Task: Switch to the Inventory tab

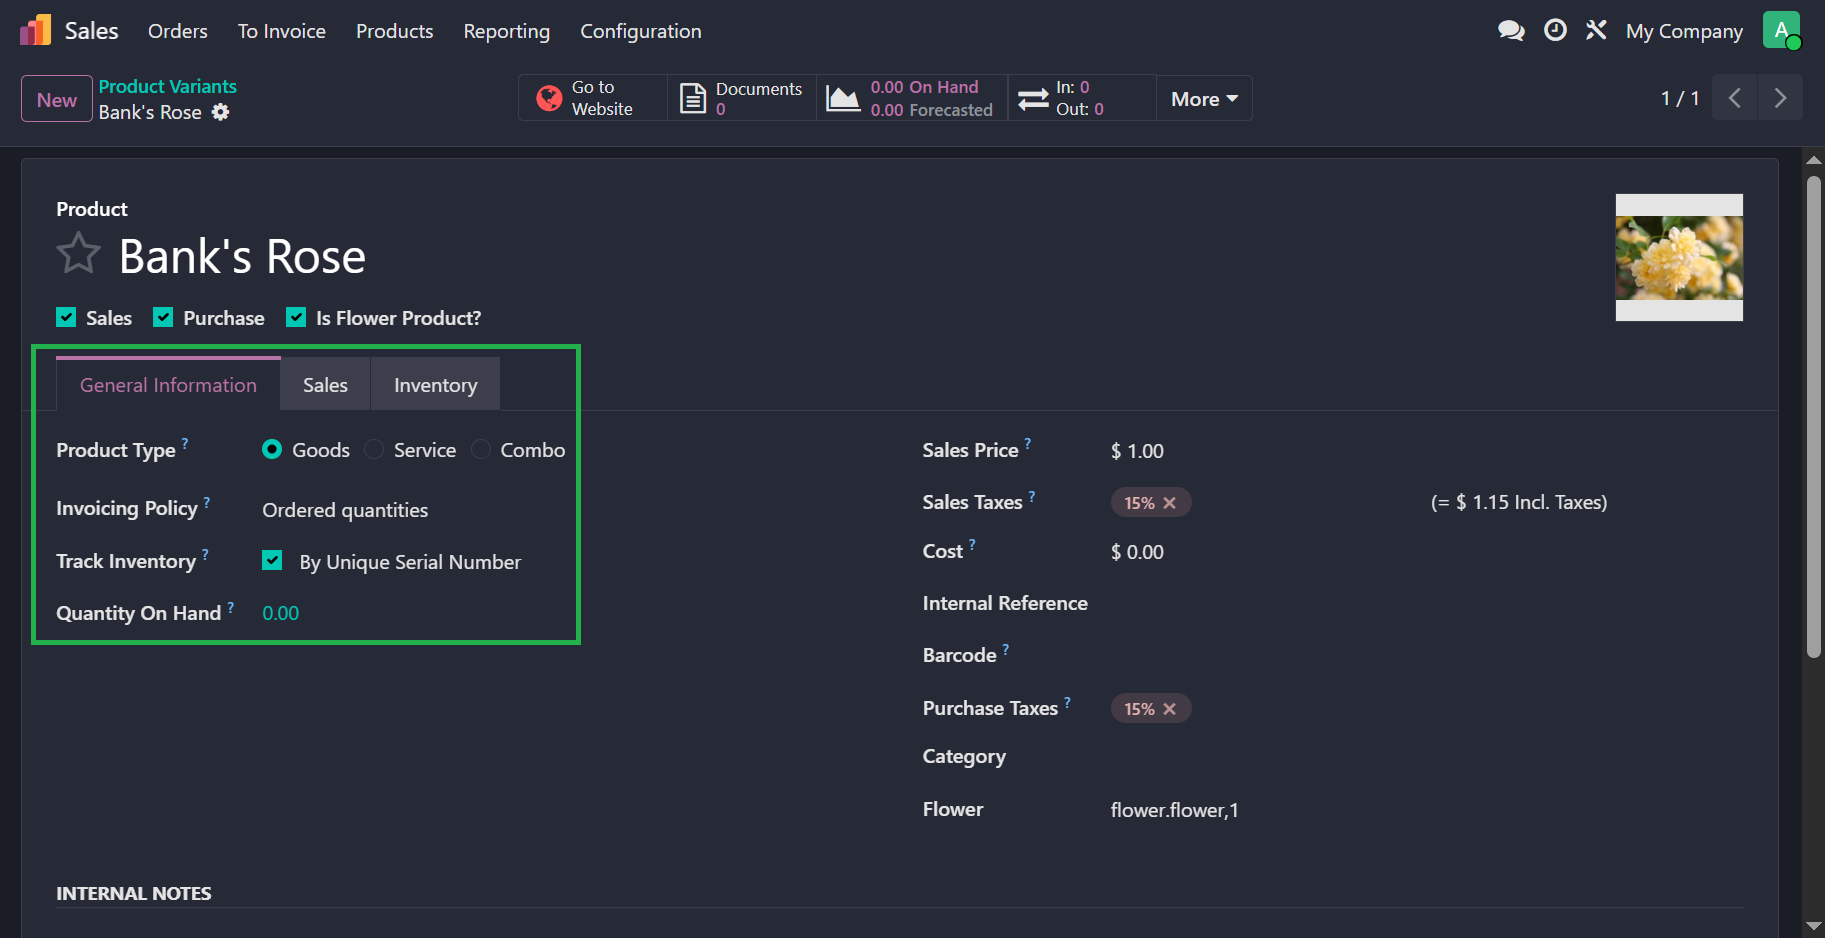Action: pyautogui.click(x=435, y=385)
